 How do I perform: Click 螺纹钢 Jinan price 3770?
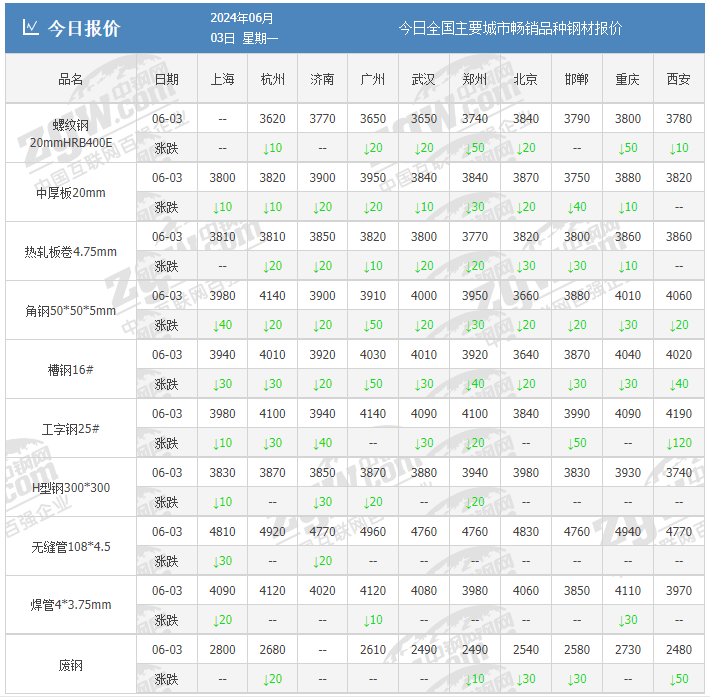tap(322, 119)
